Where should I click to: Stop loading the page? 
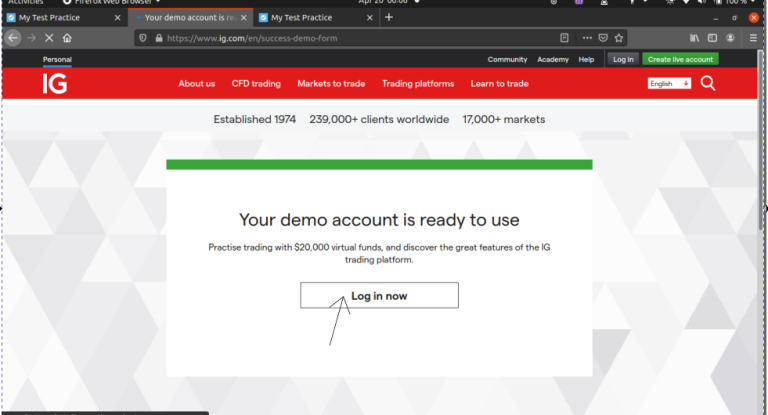point(49,38)
